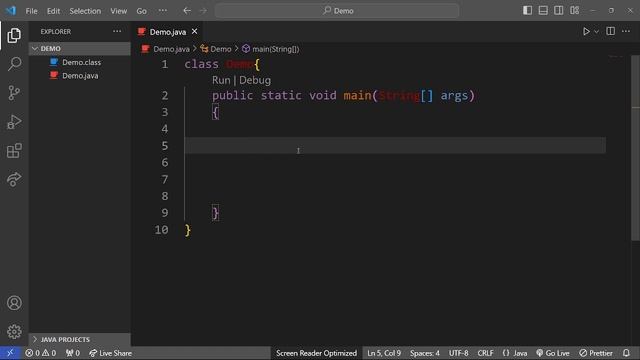Click the closing brace on line 10
The image size is (640, 360).
point(188,230)
